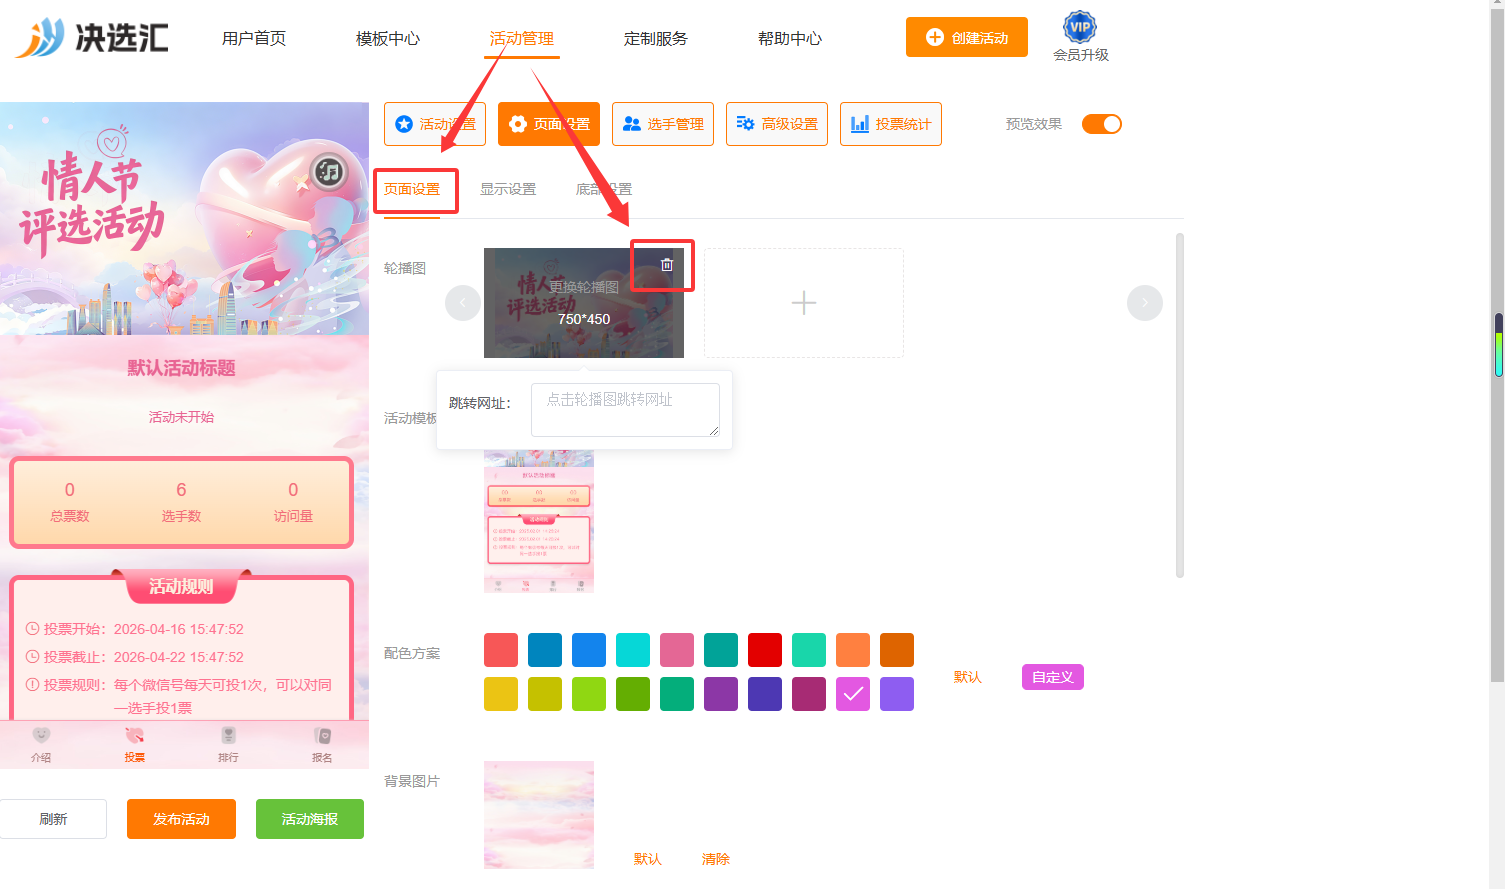Click 清除 to clear background image
Viewport: 1505px width, 889px height.
pyautogui.click(x=716, y=859)
